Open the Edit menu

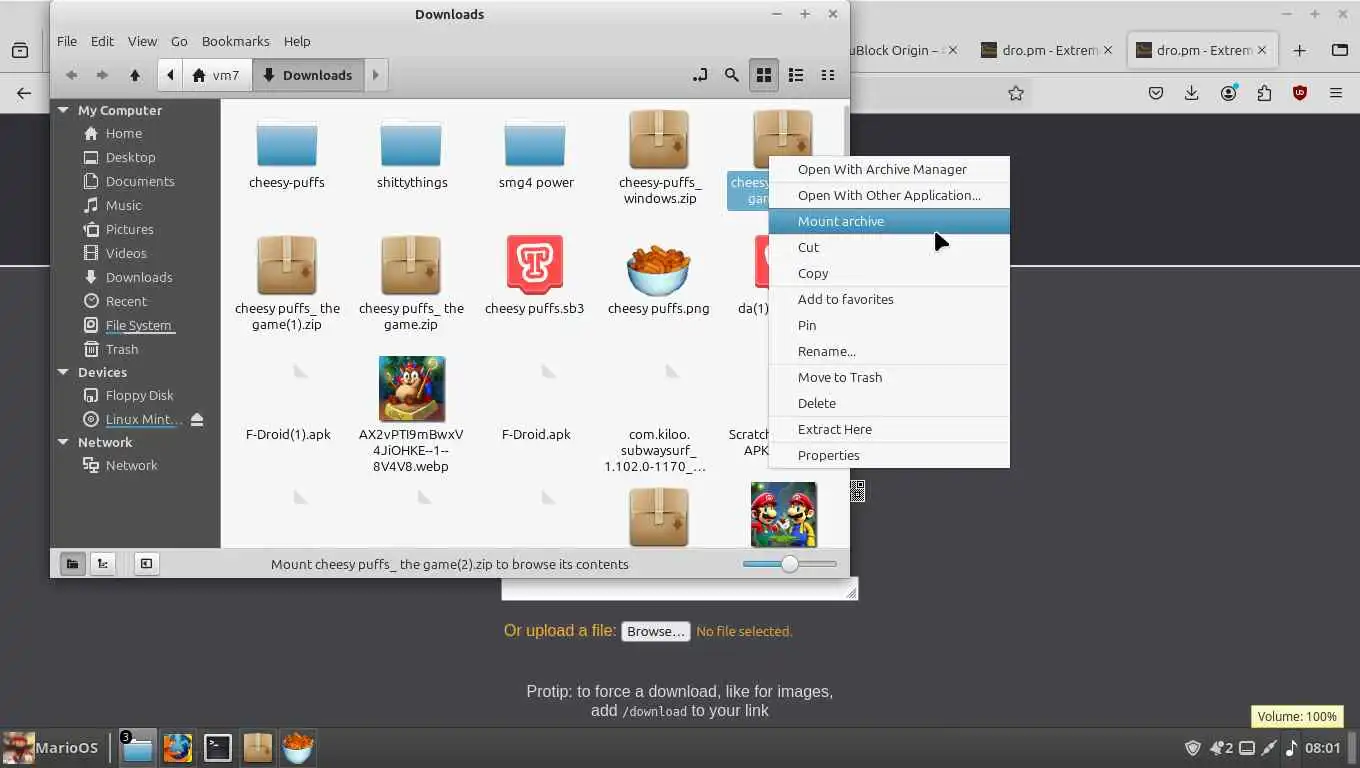coord(102,41)
